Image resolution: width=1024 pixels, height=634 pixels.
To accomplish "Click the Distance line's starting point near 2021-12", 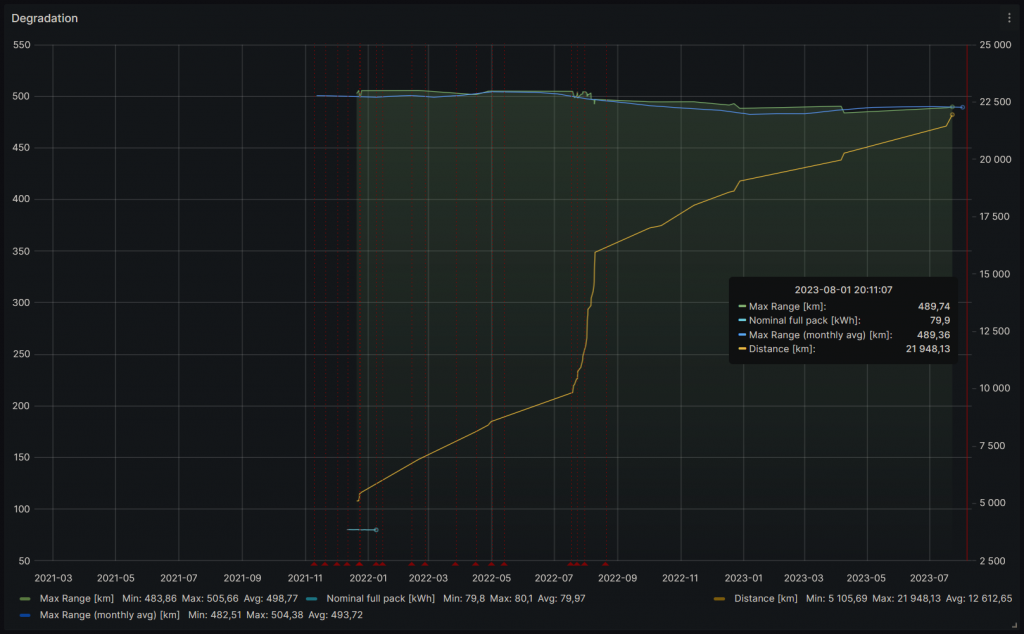I will coord(358,498).
